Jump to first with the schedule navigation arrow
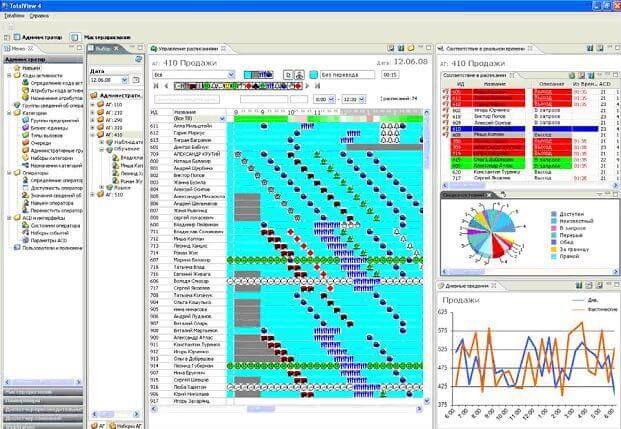The image size is (621, 429). [x=156, y=86]
